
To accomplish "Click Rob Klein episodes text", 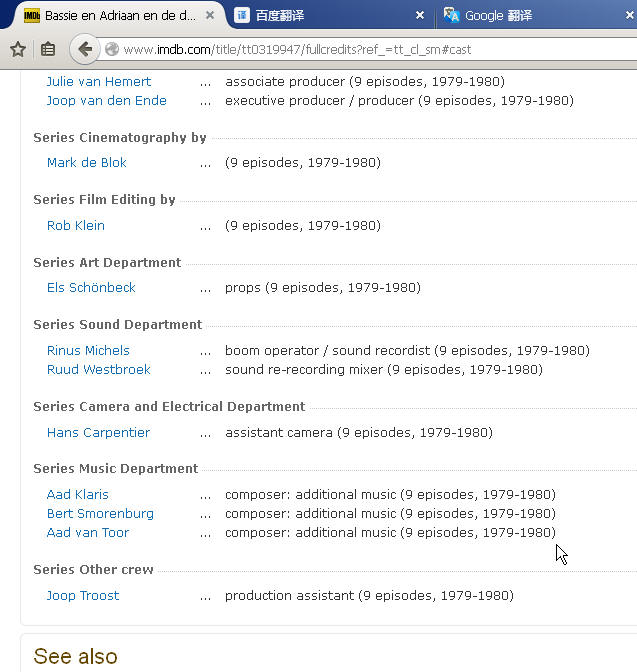I will click(303, 225).
